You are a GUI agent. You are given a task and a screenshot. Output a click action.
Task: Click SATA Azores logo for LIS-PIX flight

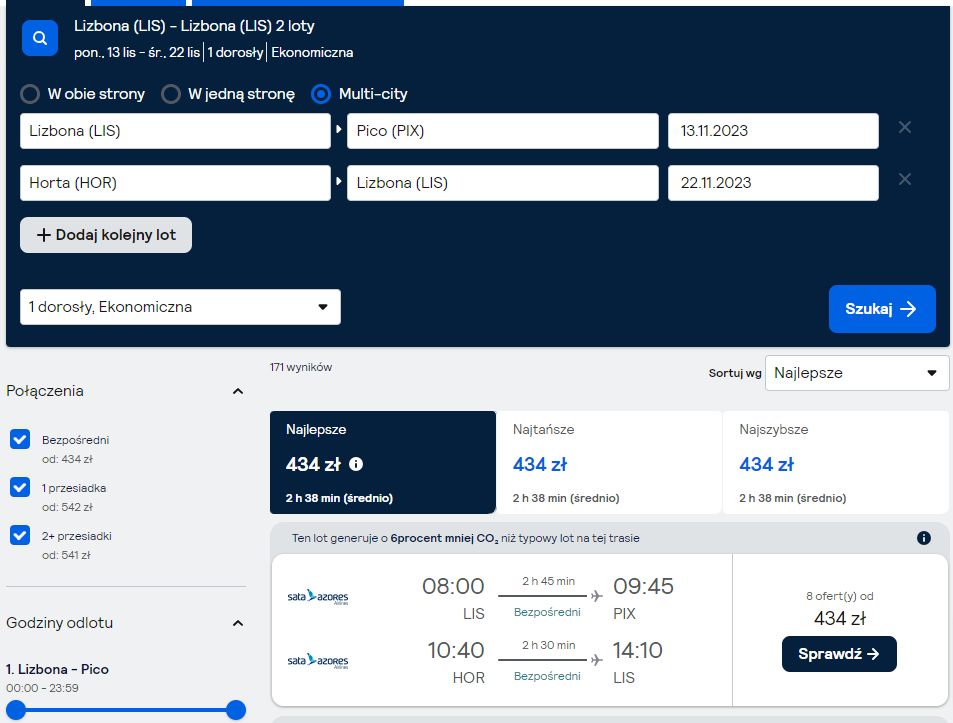[x=318, y=597]
